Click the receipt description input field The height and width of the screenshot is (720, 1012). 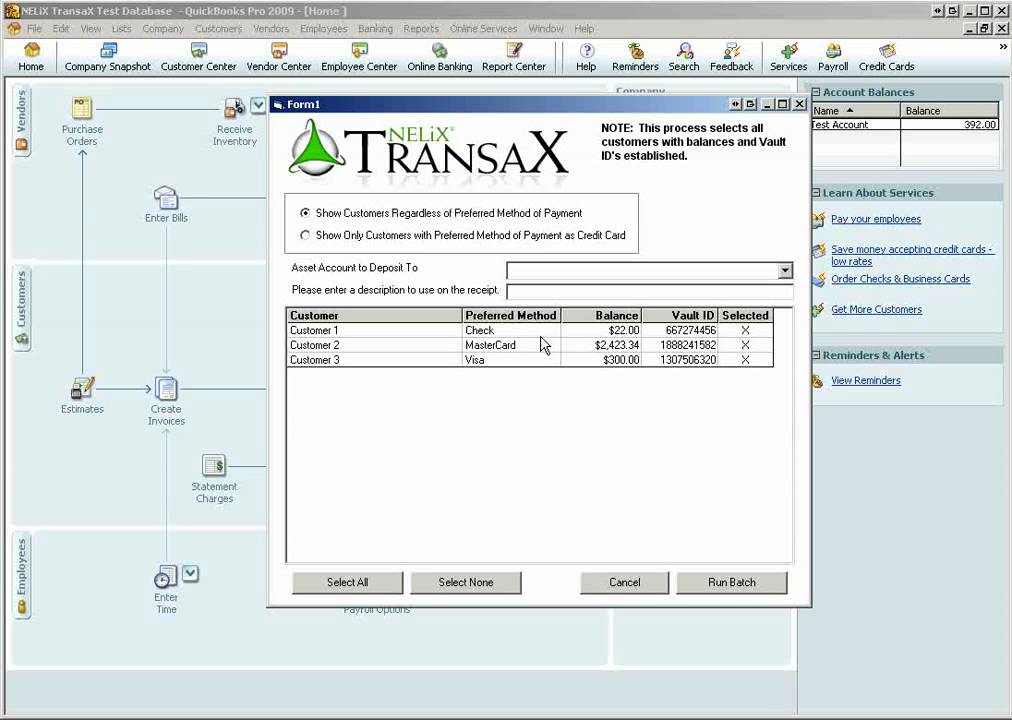(650, 292)
